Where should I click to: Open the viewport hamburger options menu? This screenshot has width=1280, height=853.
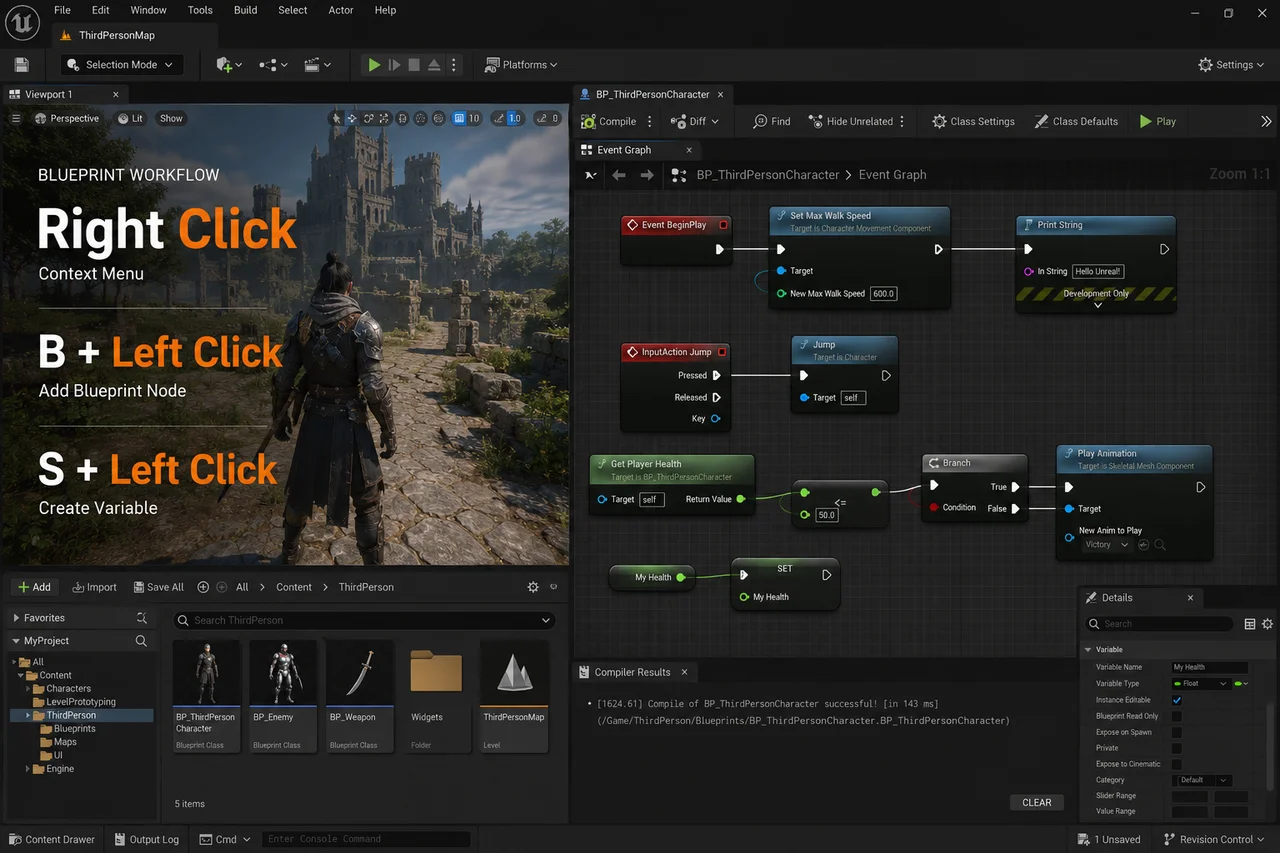tap(16, 118)
